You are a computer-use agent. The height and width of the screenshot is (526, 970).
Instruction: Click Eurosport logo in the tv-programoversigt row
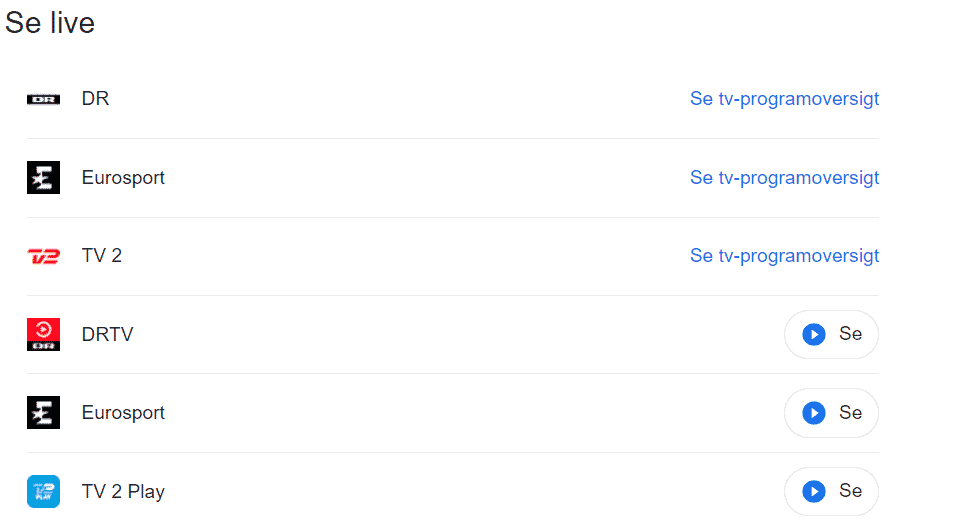point(43,178)
